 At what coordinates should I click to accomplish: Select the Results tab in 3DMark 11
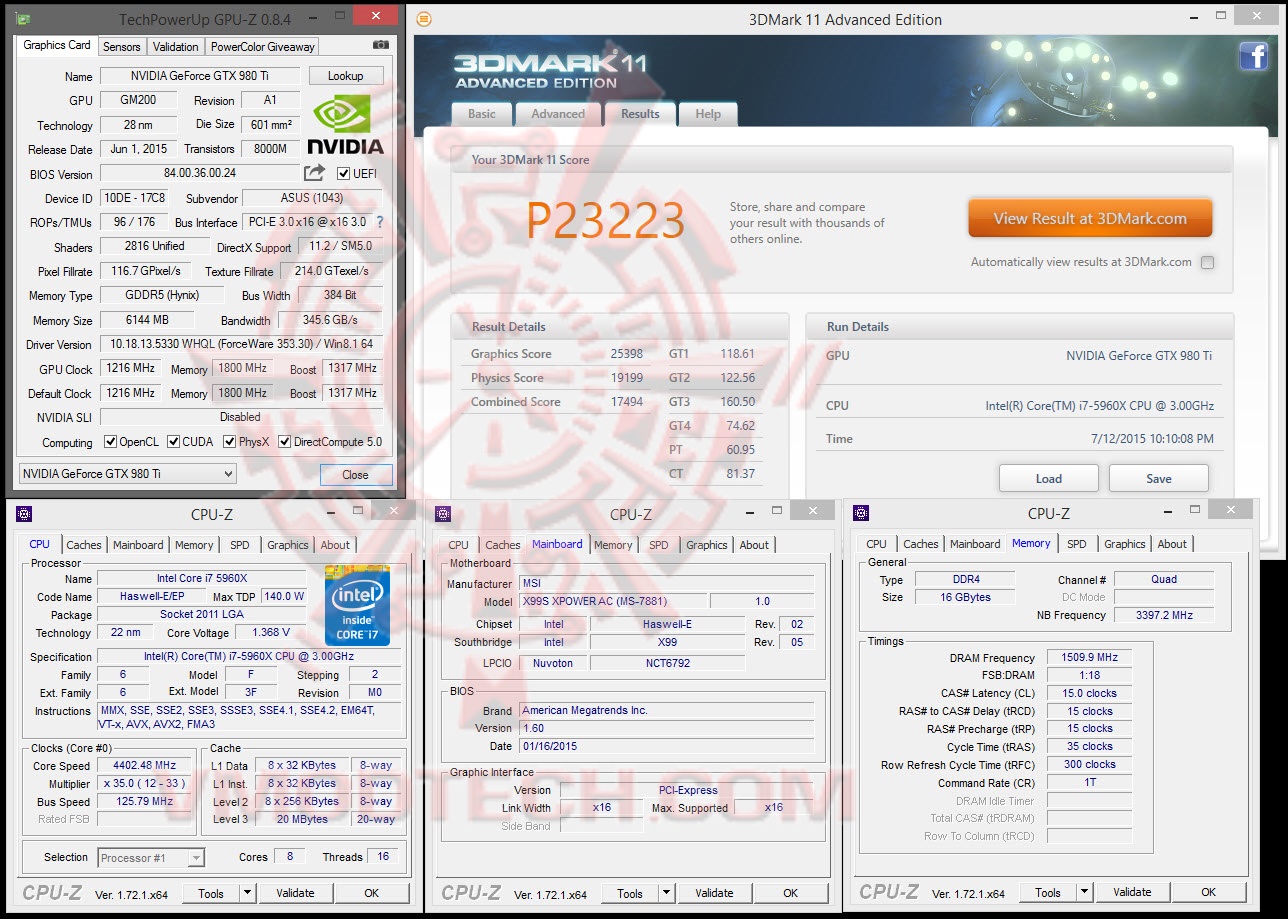(640, 114)
